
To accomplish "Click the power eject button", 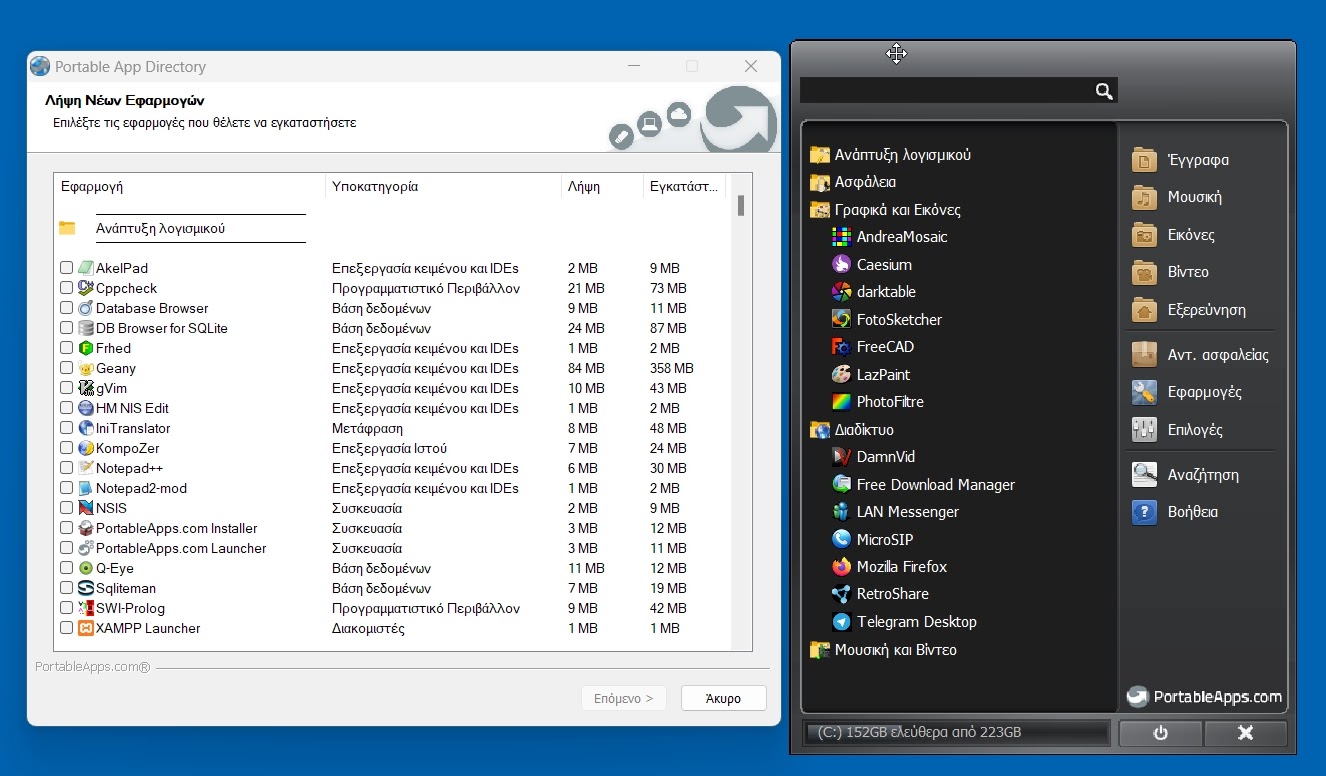I will pos(1161,733).
